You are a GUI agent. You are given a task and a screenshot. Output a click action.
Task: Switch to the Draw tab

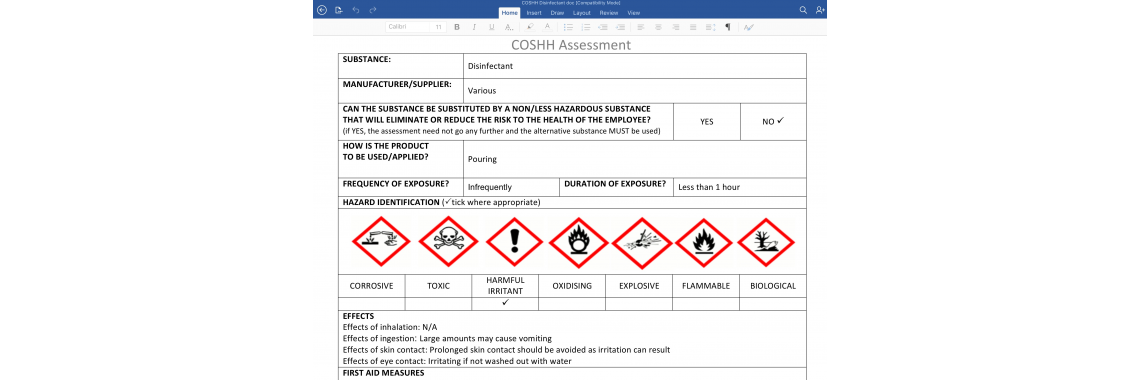coord(557,12)
